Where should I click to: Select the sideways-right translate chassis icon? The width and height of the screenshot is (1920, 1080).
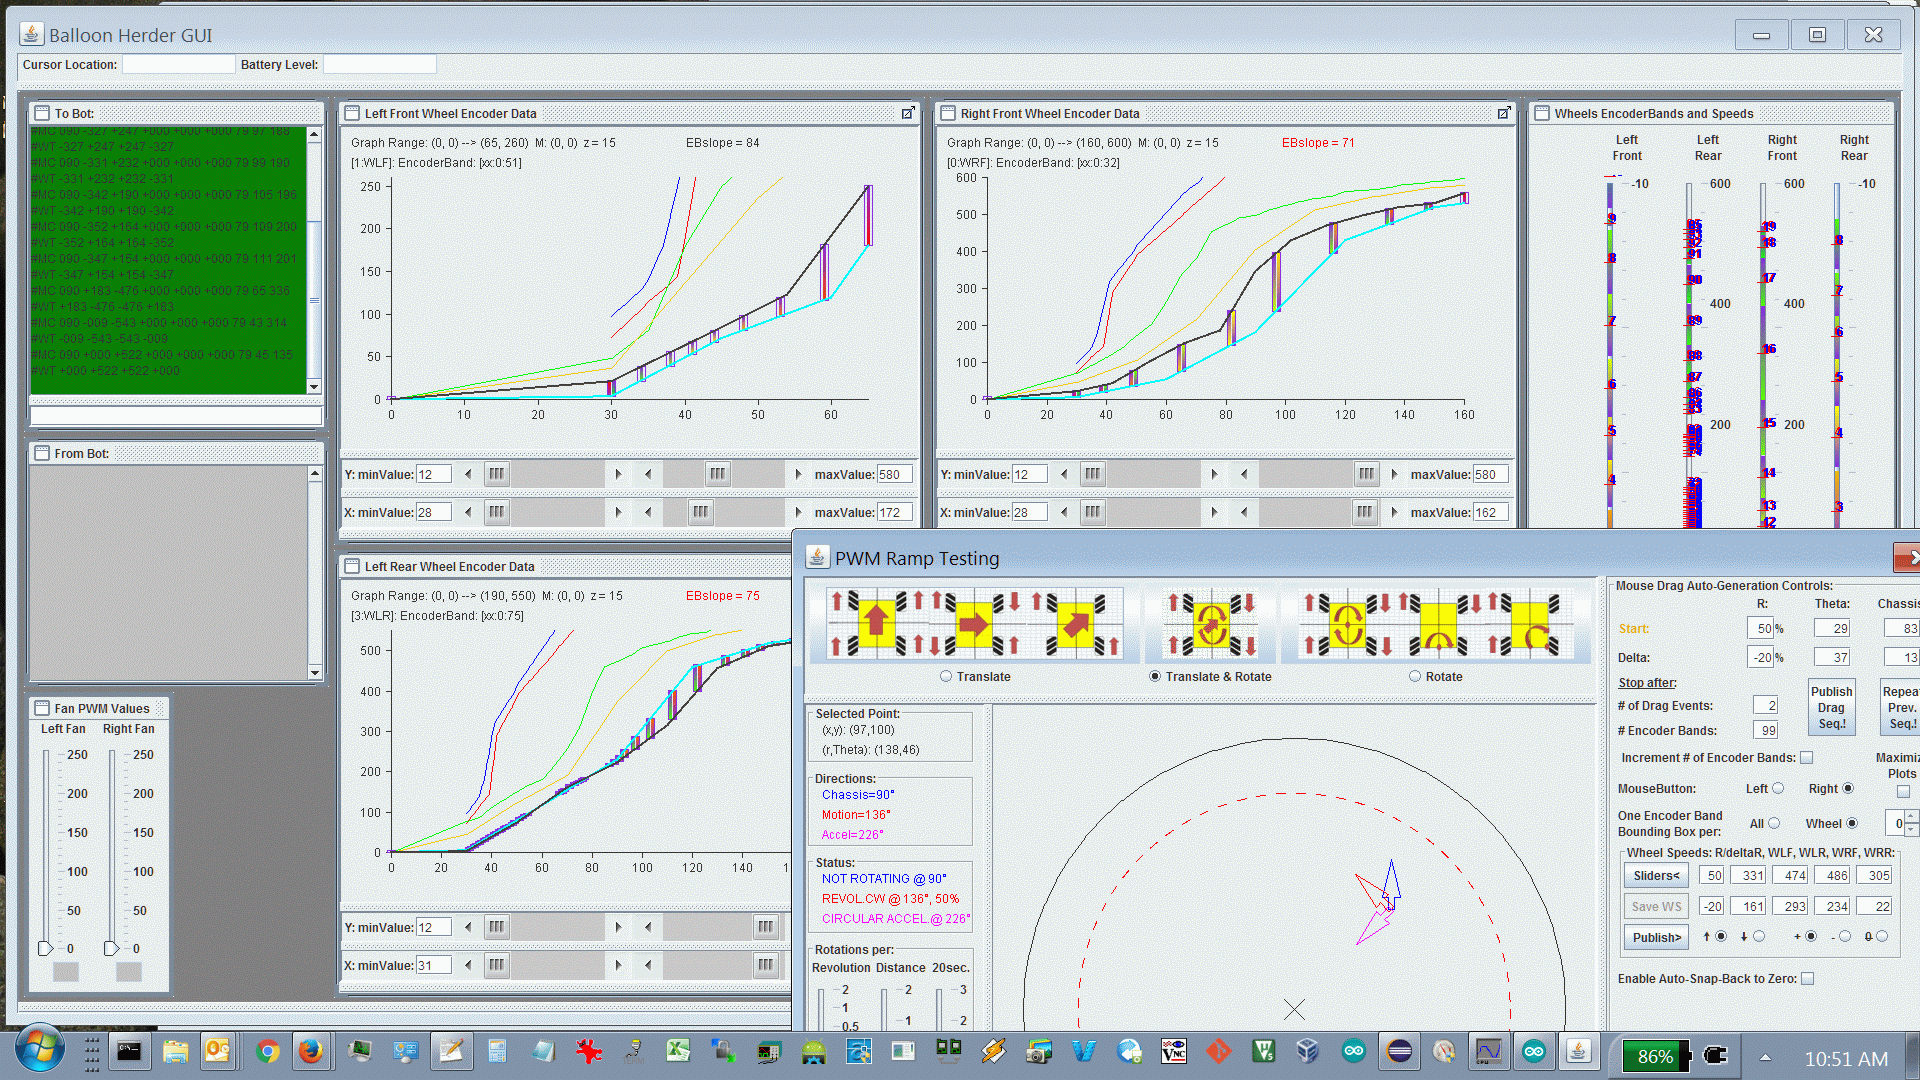click(x=974, y=624)
